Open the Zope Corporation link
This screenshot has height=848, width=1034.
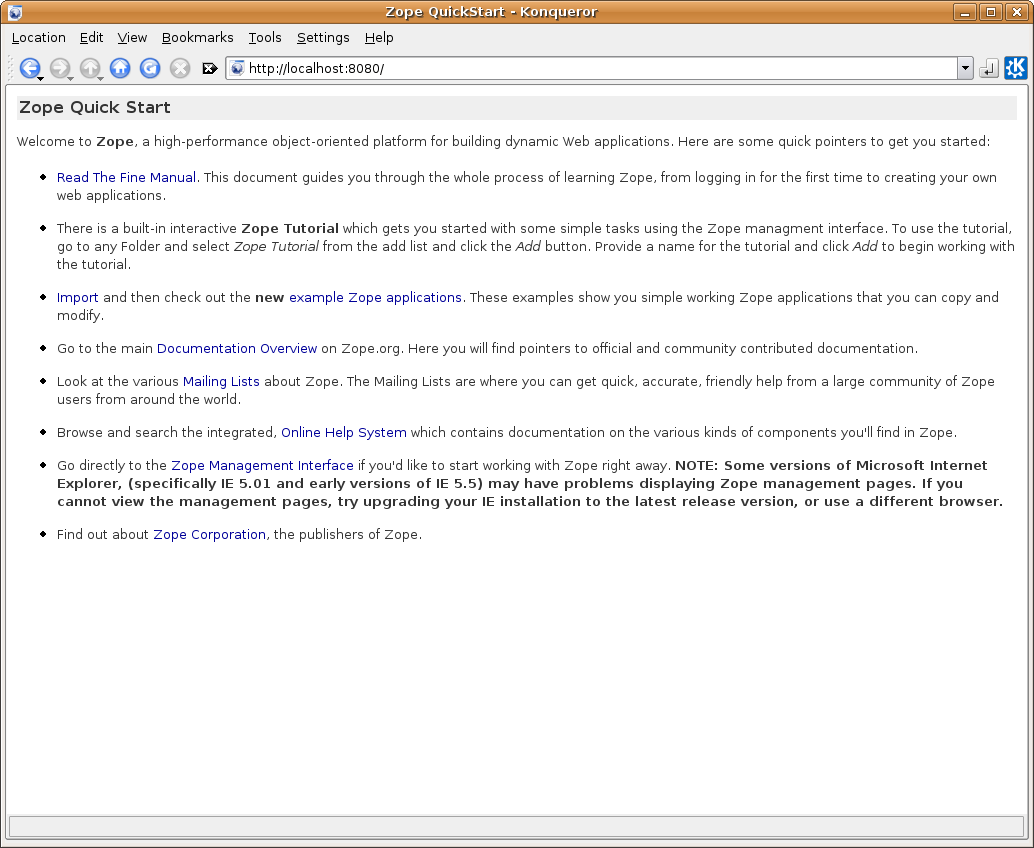[210, 534]
